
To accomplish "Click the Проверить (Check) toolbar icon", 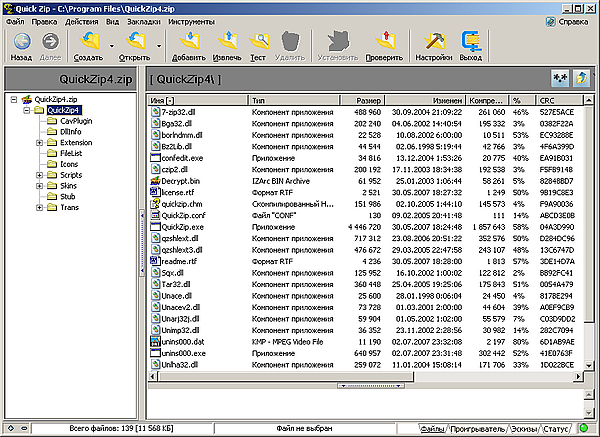I will pos(385,40).
